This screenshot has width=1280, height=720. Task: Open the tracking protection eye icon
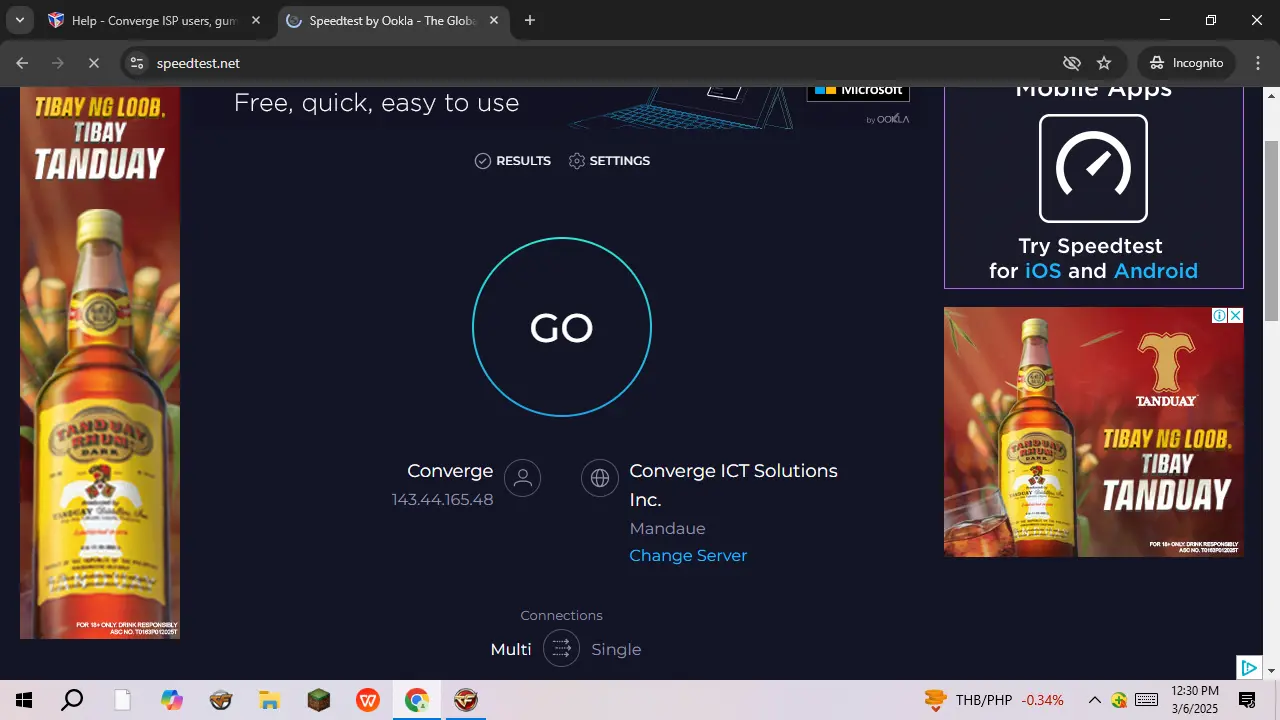click(1072, 63)
